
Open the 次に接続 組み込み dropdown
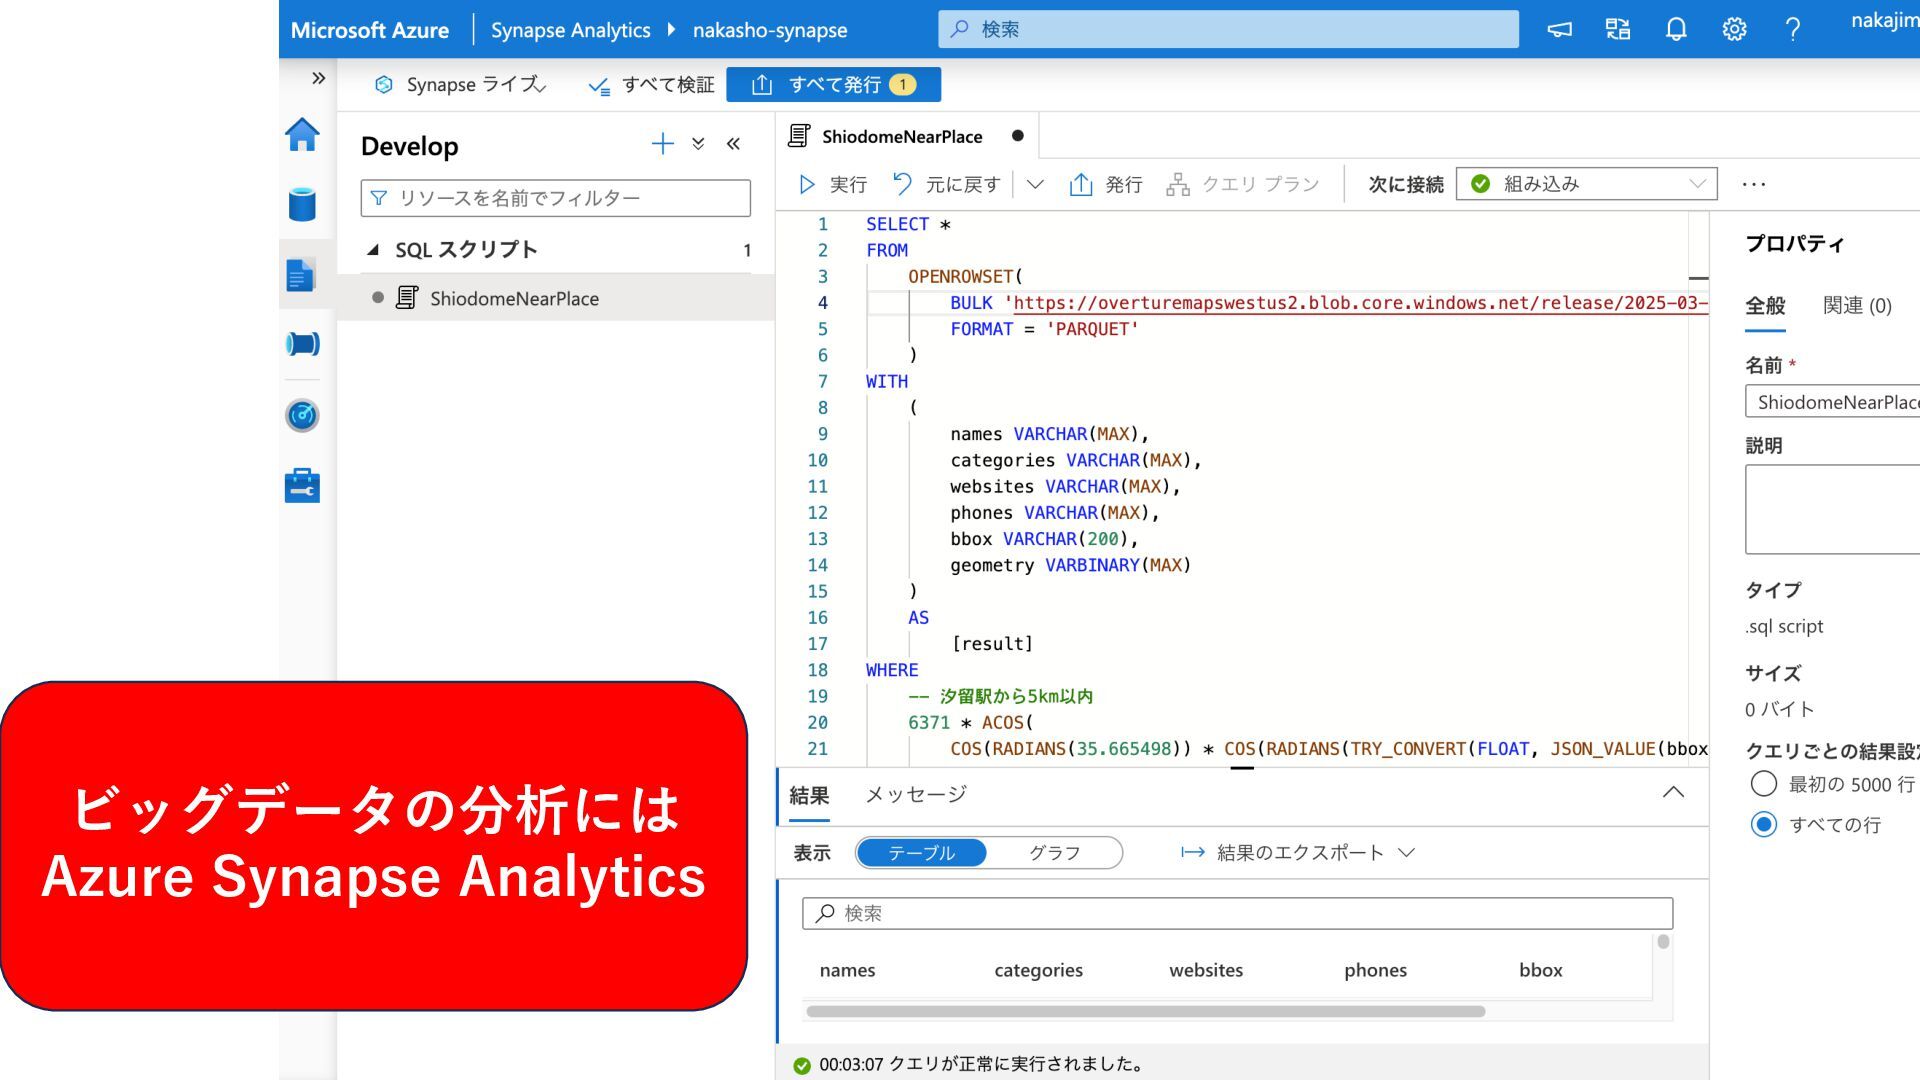[x=1586, y=184]
